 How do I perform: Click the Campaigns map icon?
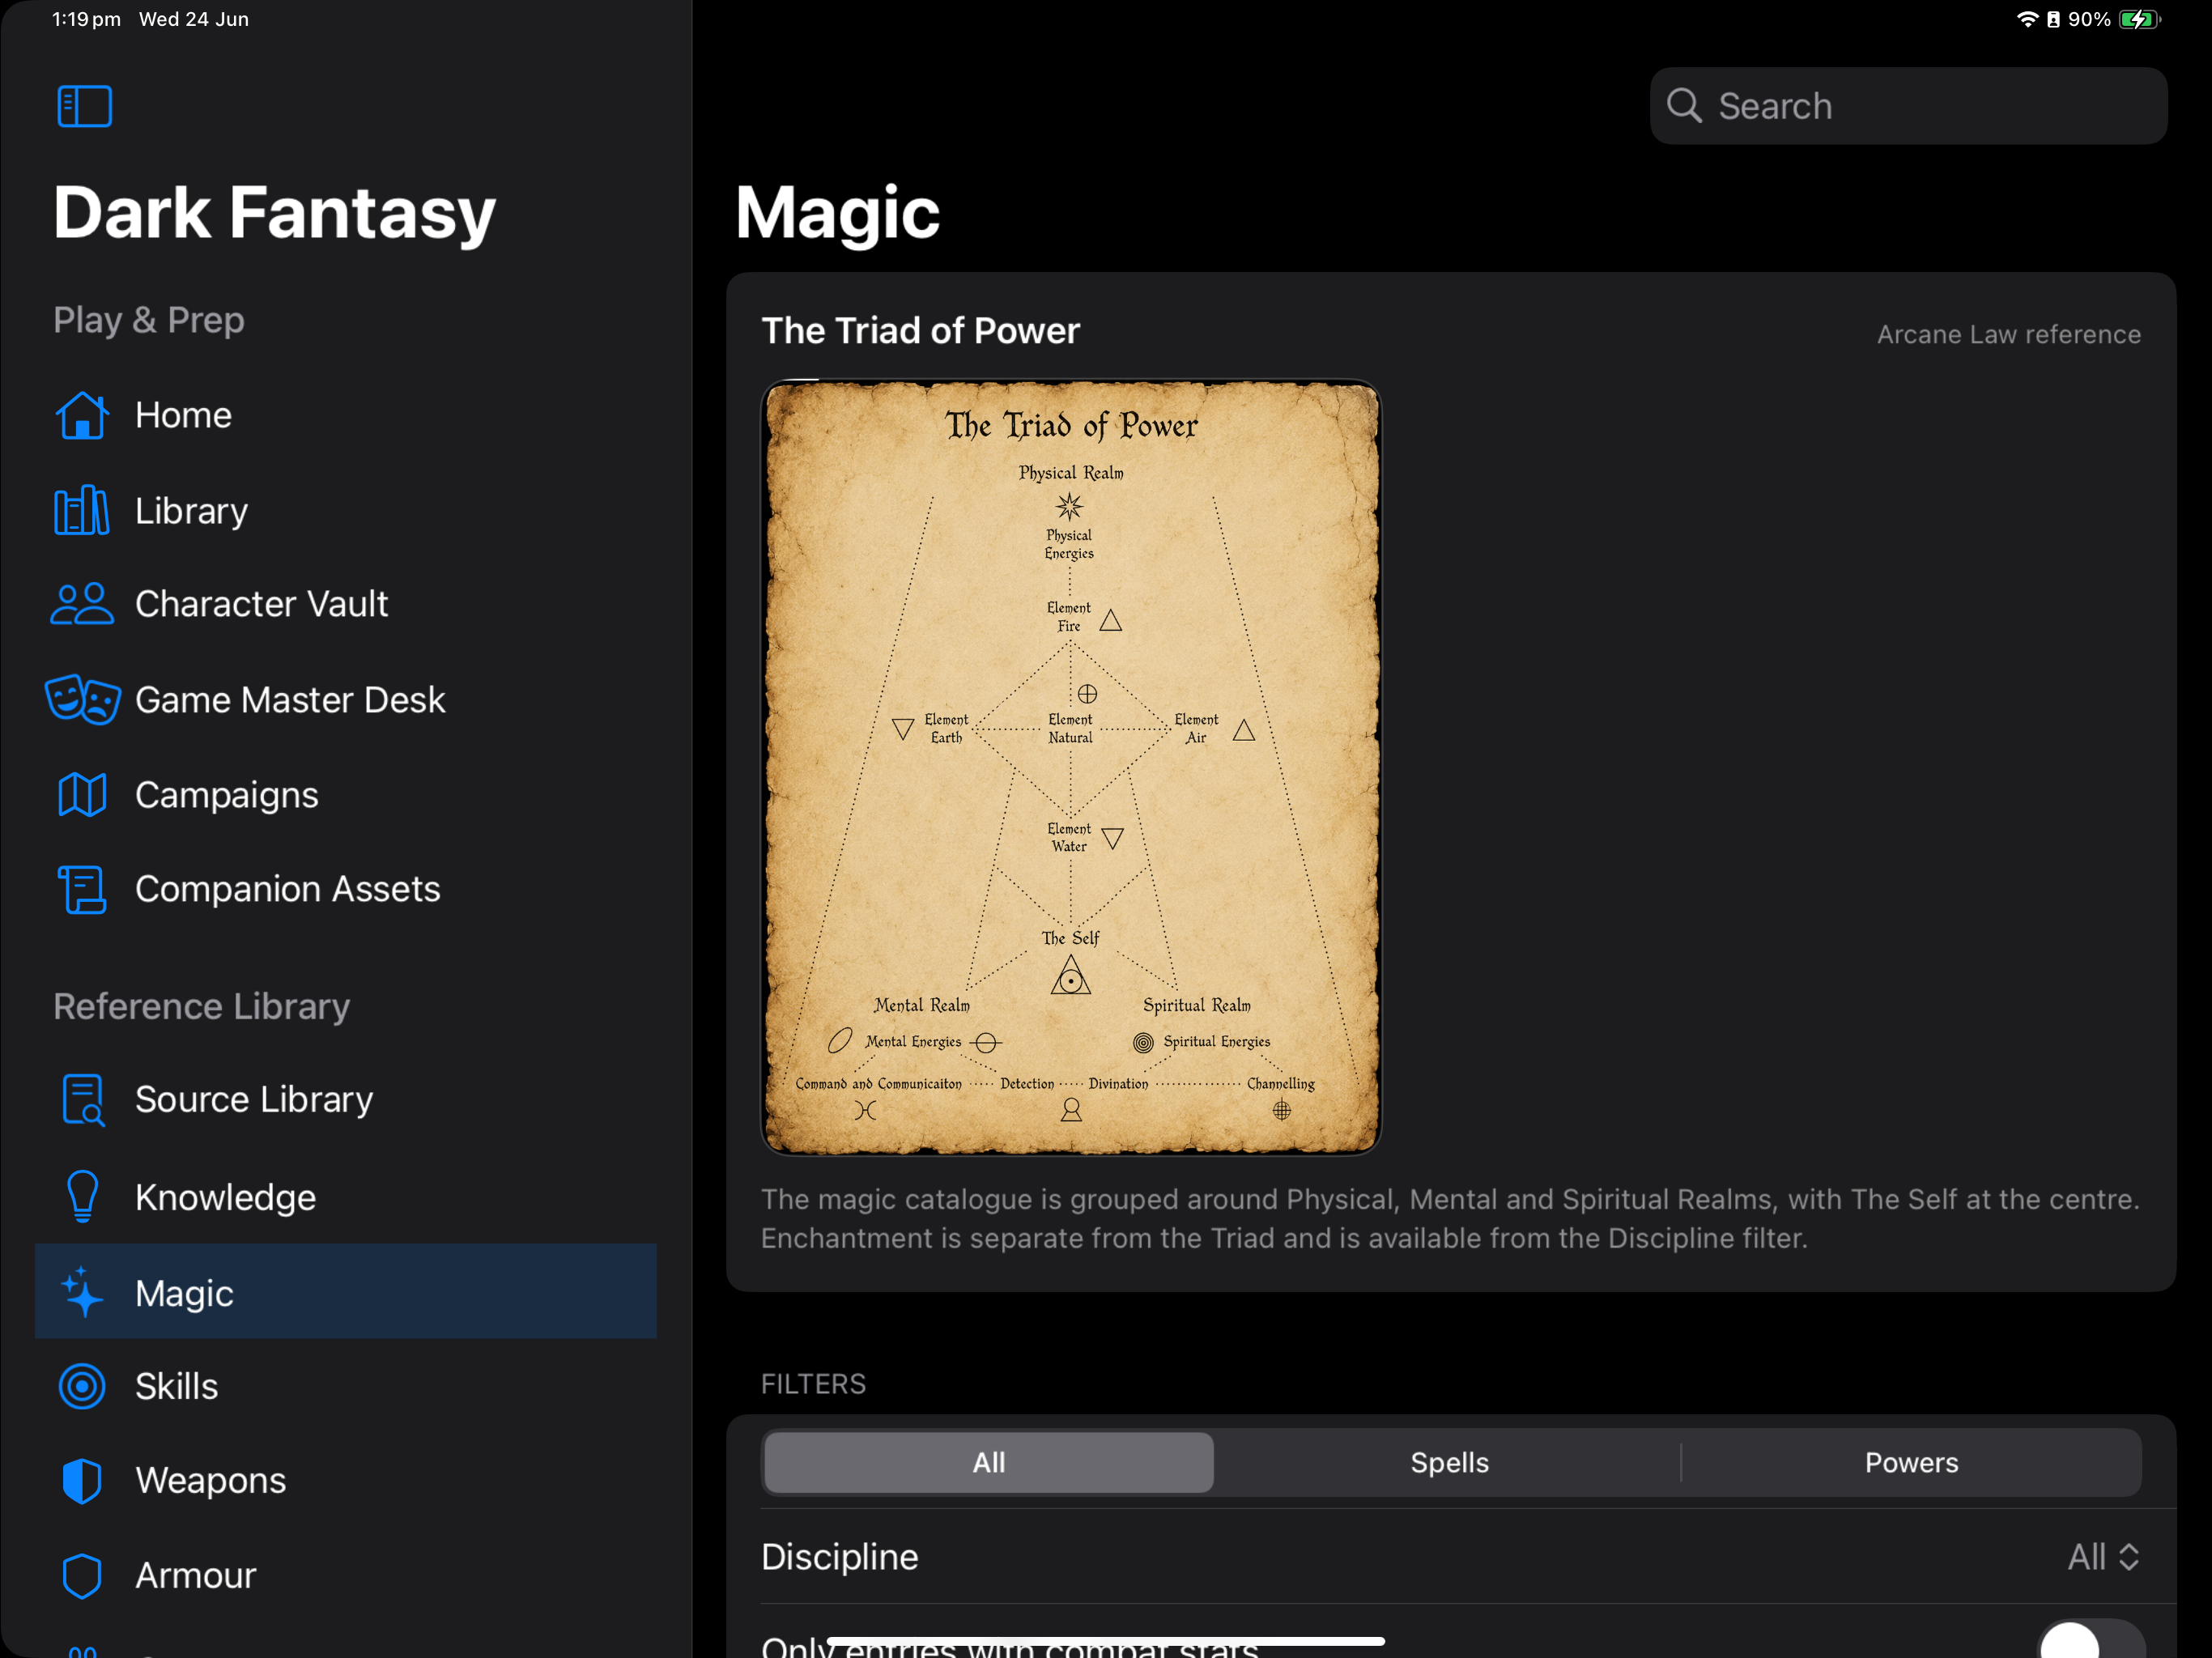click(x=82, y=795)
